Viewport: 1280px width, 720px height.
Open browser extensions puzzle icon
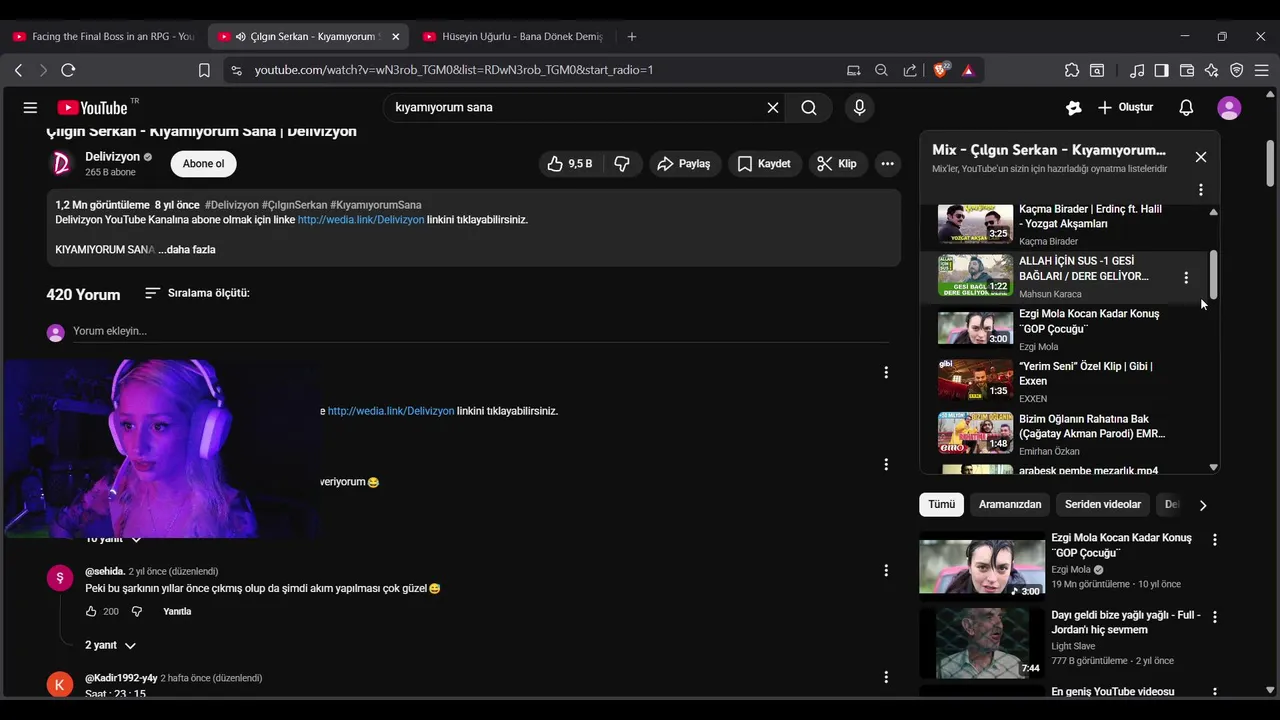tap(1072, 70)
